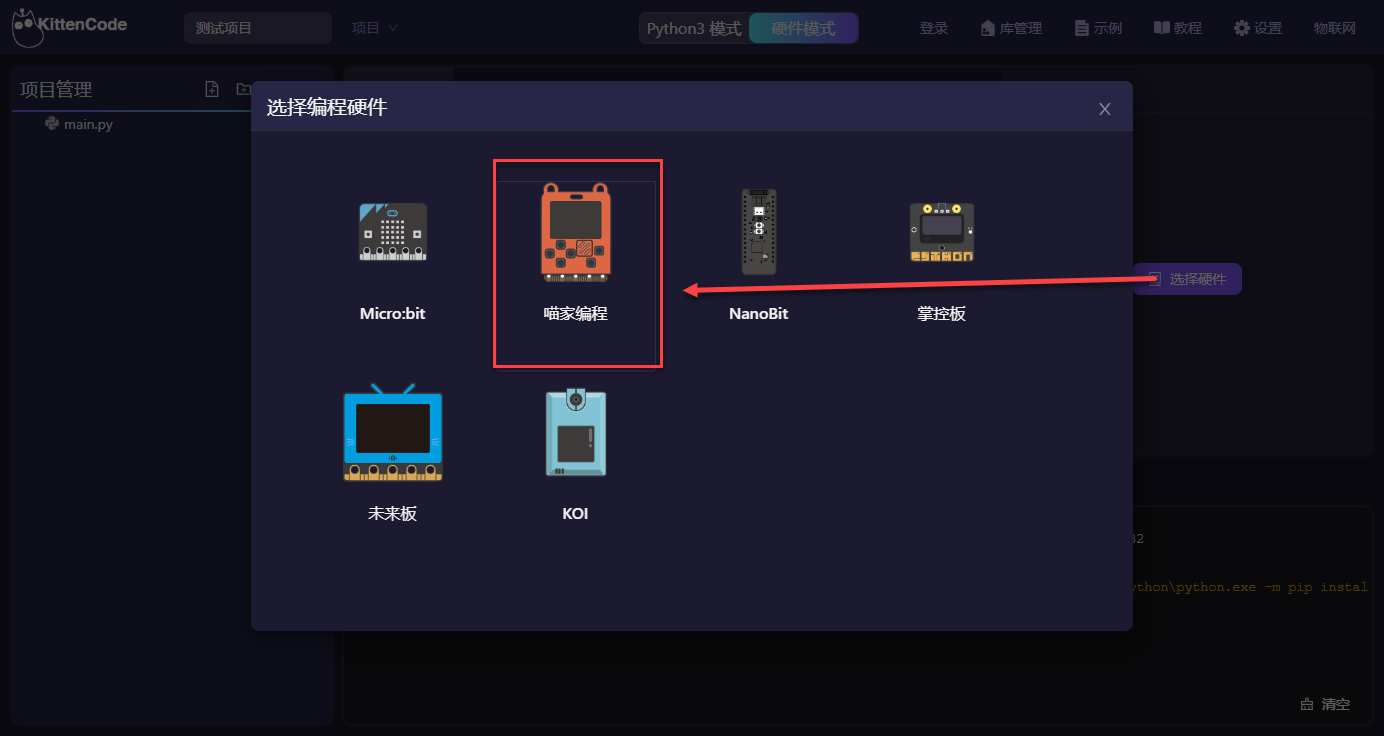Select the 掌控板 board icon
The width and height of the screenshot is (1384, 736).
[x=941, y=232]
